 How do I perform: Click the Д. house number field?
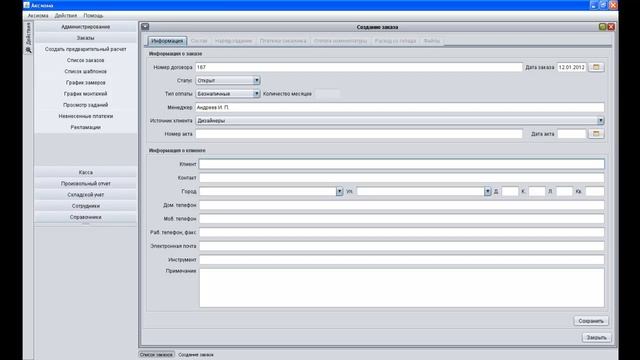coord(510,191)
